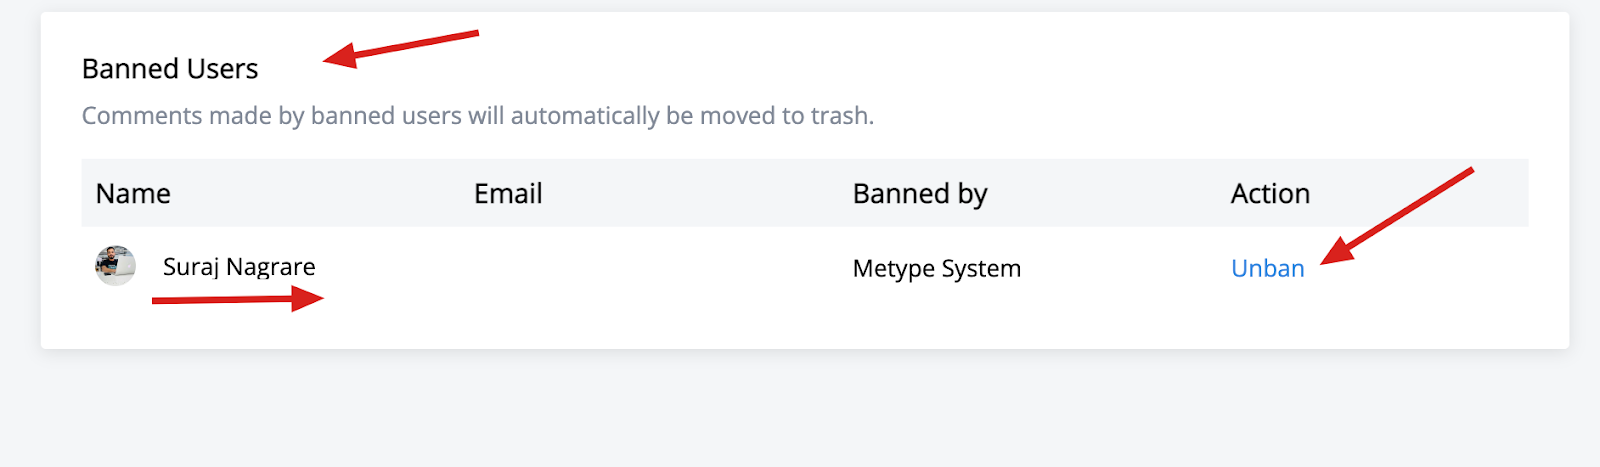Click the empty Email cell for Suraj Nagrare
Image resolution: width=1600 pixels, height=467 pixels.
coord(649,268)
